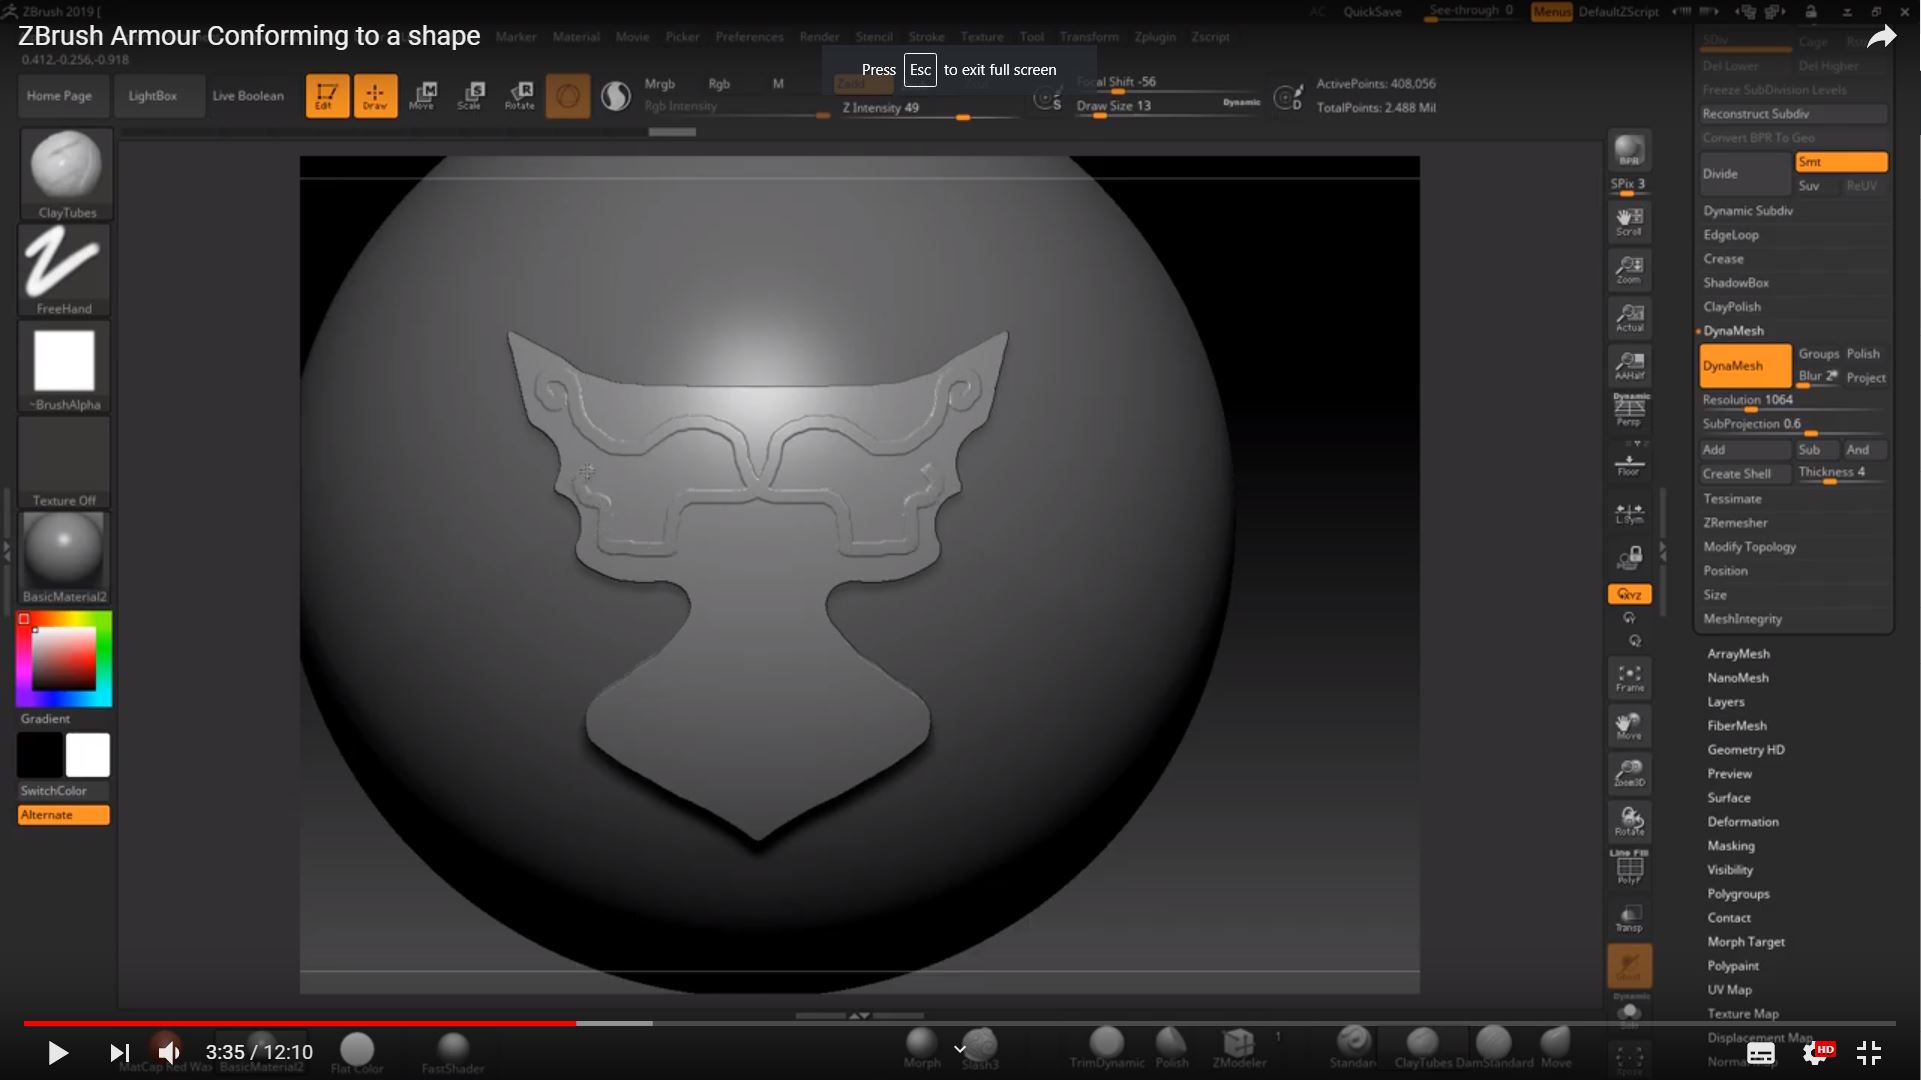Open the ClayTubes brush picker
This screenshot has height=1080, width=1921.
pos(65,174)
